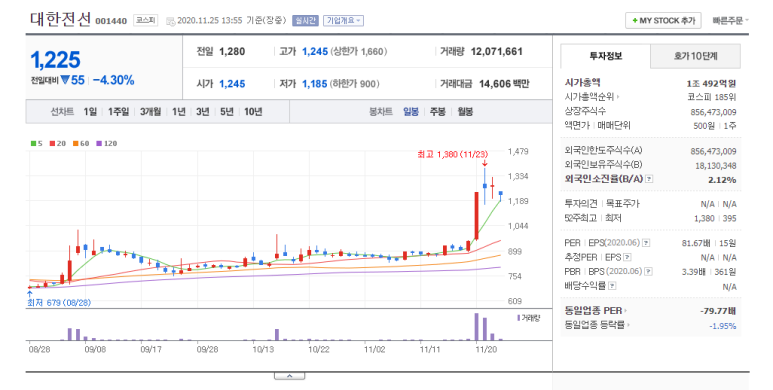Select the 1주일 line chart range

(x=118, y=112)
